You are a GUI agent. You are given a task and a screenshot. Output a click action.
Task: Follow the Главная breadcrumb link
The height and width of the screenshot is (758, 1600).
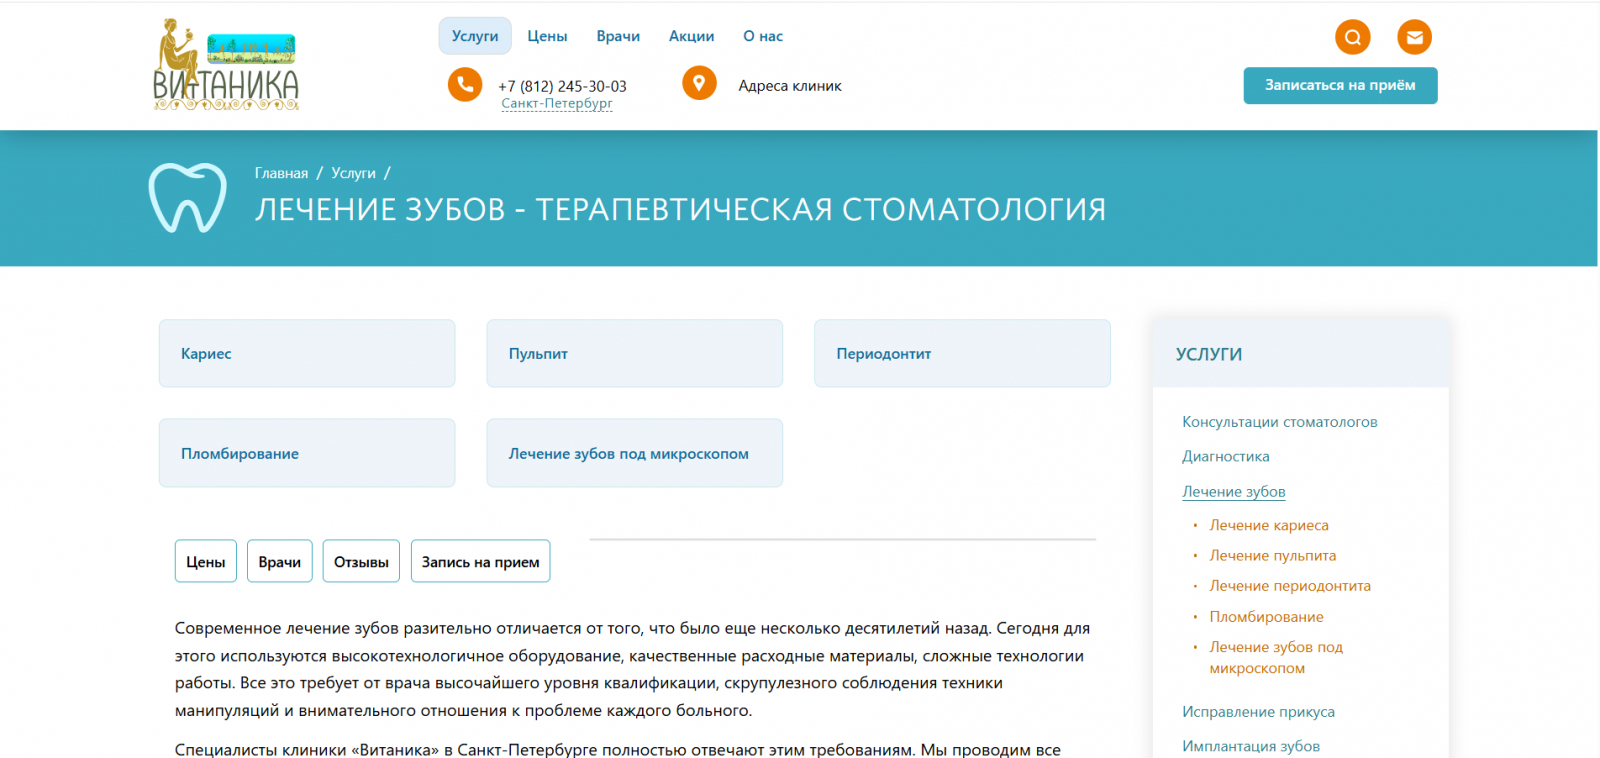(x=281, y=173)
